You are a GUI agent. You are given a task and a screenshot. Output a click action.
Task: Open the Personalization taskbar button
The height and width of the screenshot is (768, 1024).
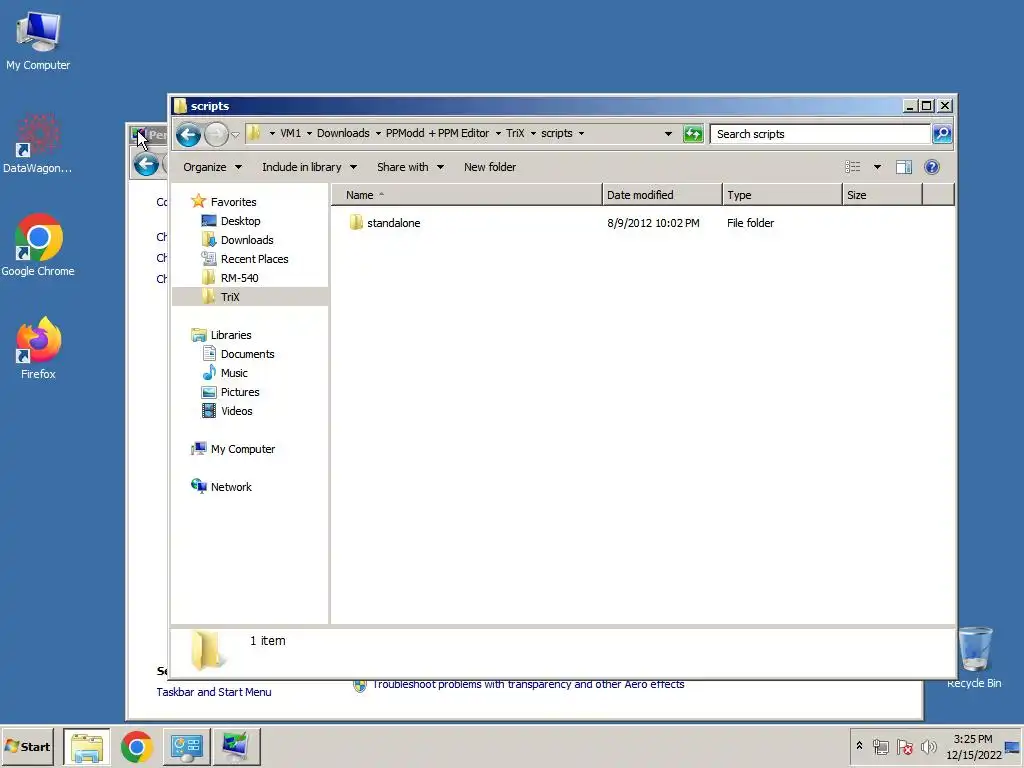coord(236,746)
